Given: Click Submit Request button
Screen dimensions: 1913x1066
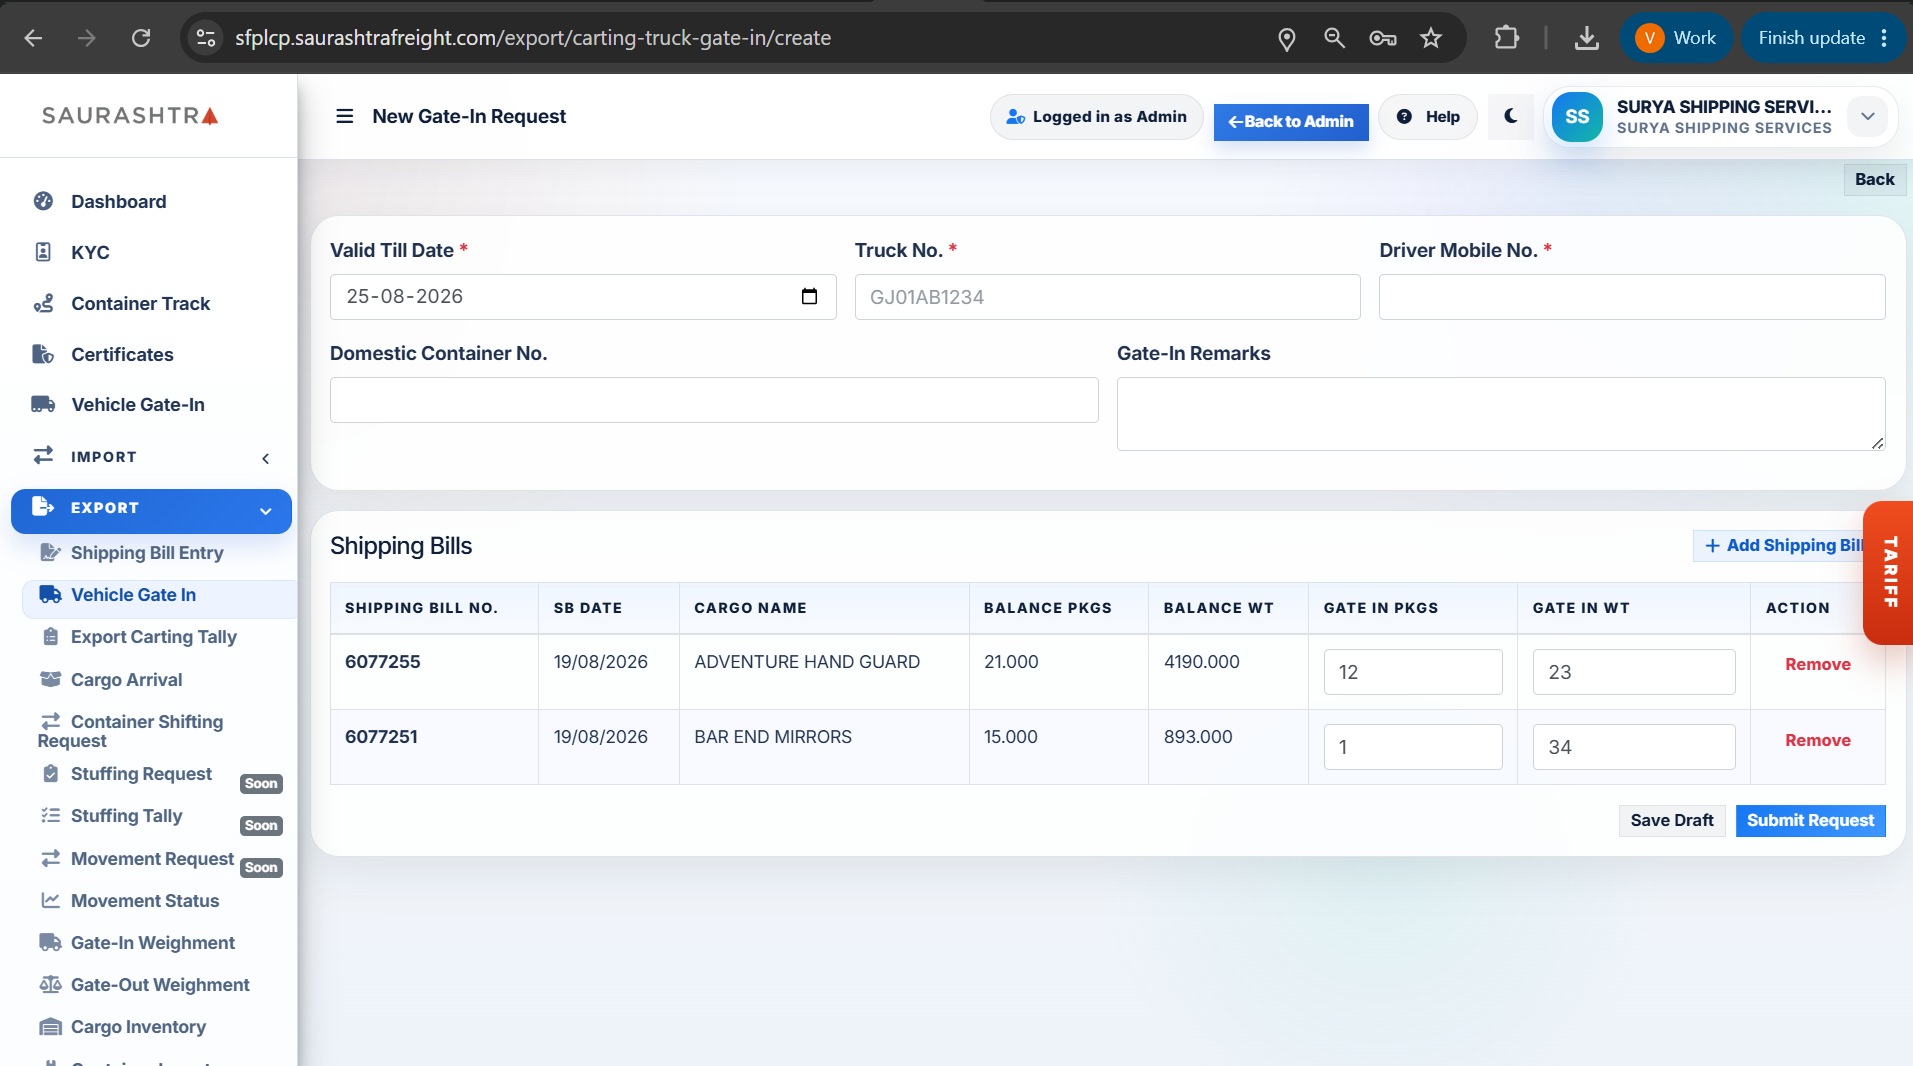Looking at the screenshot, I should point(1810,820).
